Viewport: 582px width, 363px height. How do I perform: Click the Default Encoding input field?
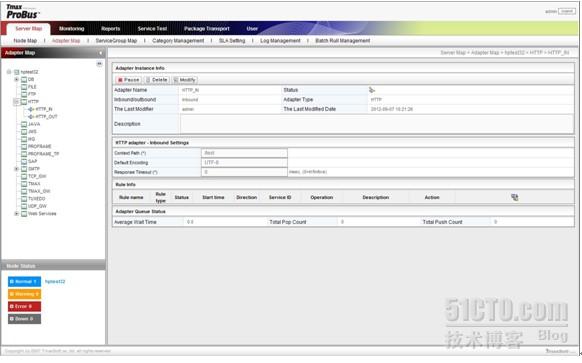(244, 163)
